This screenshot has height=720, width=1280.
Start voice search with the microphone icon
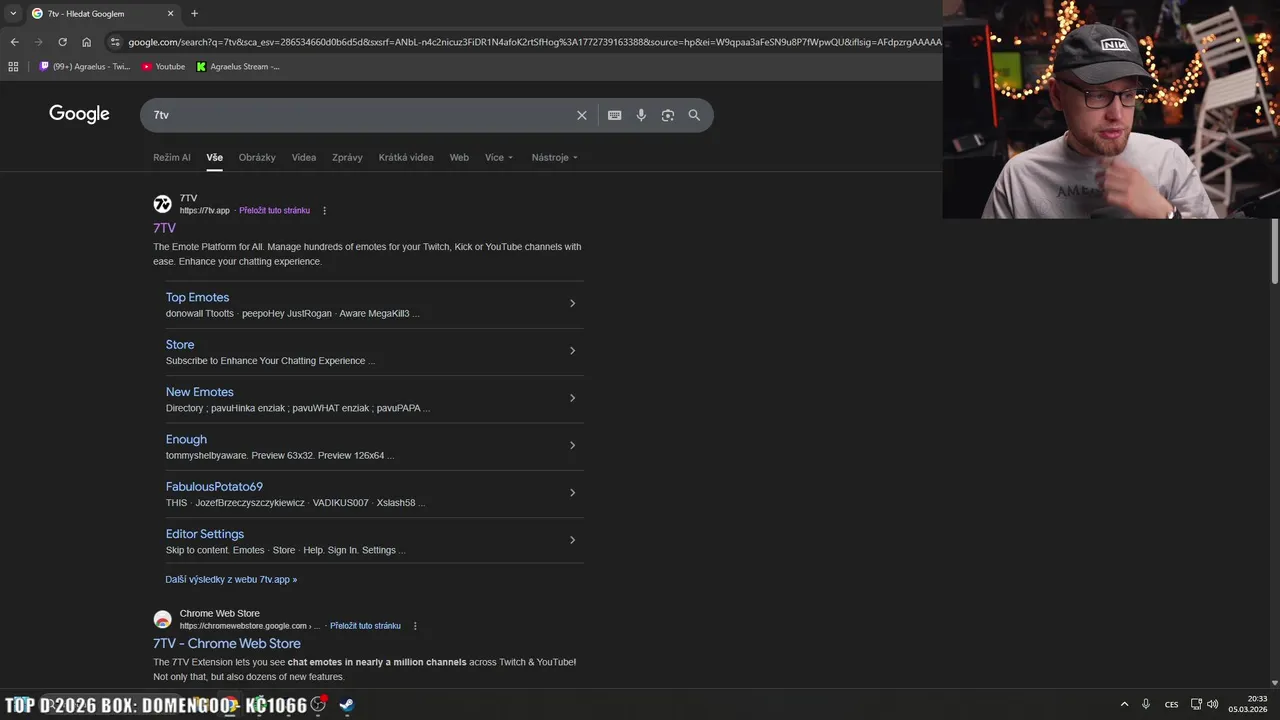(x=641, y=115)
